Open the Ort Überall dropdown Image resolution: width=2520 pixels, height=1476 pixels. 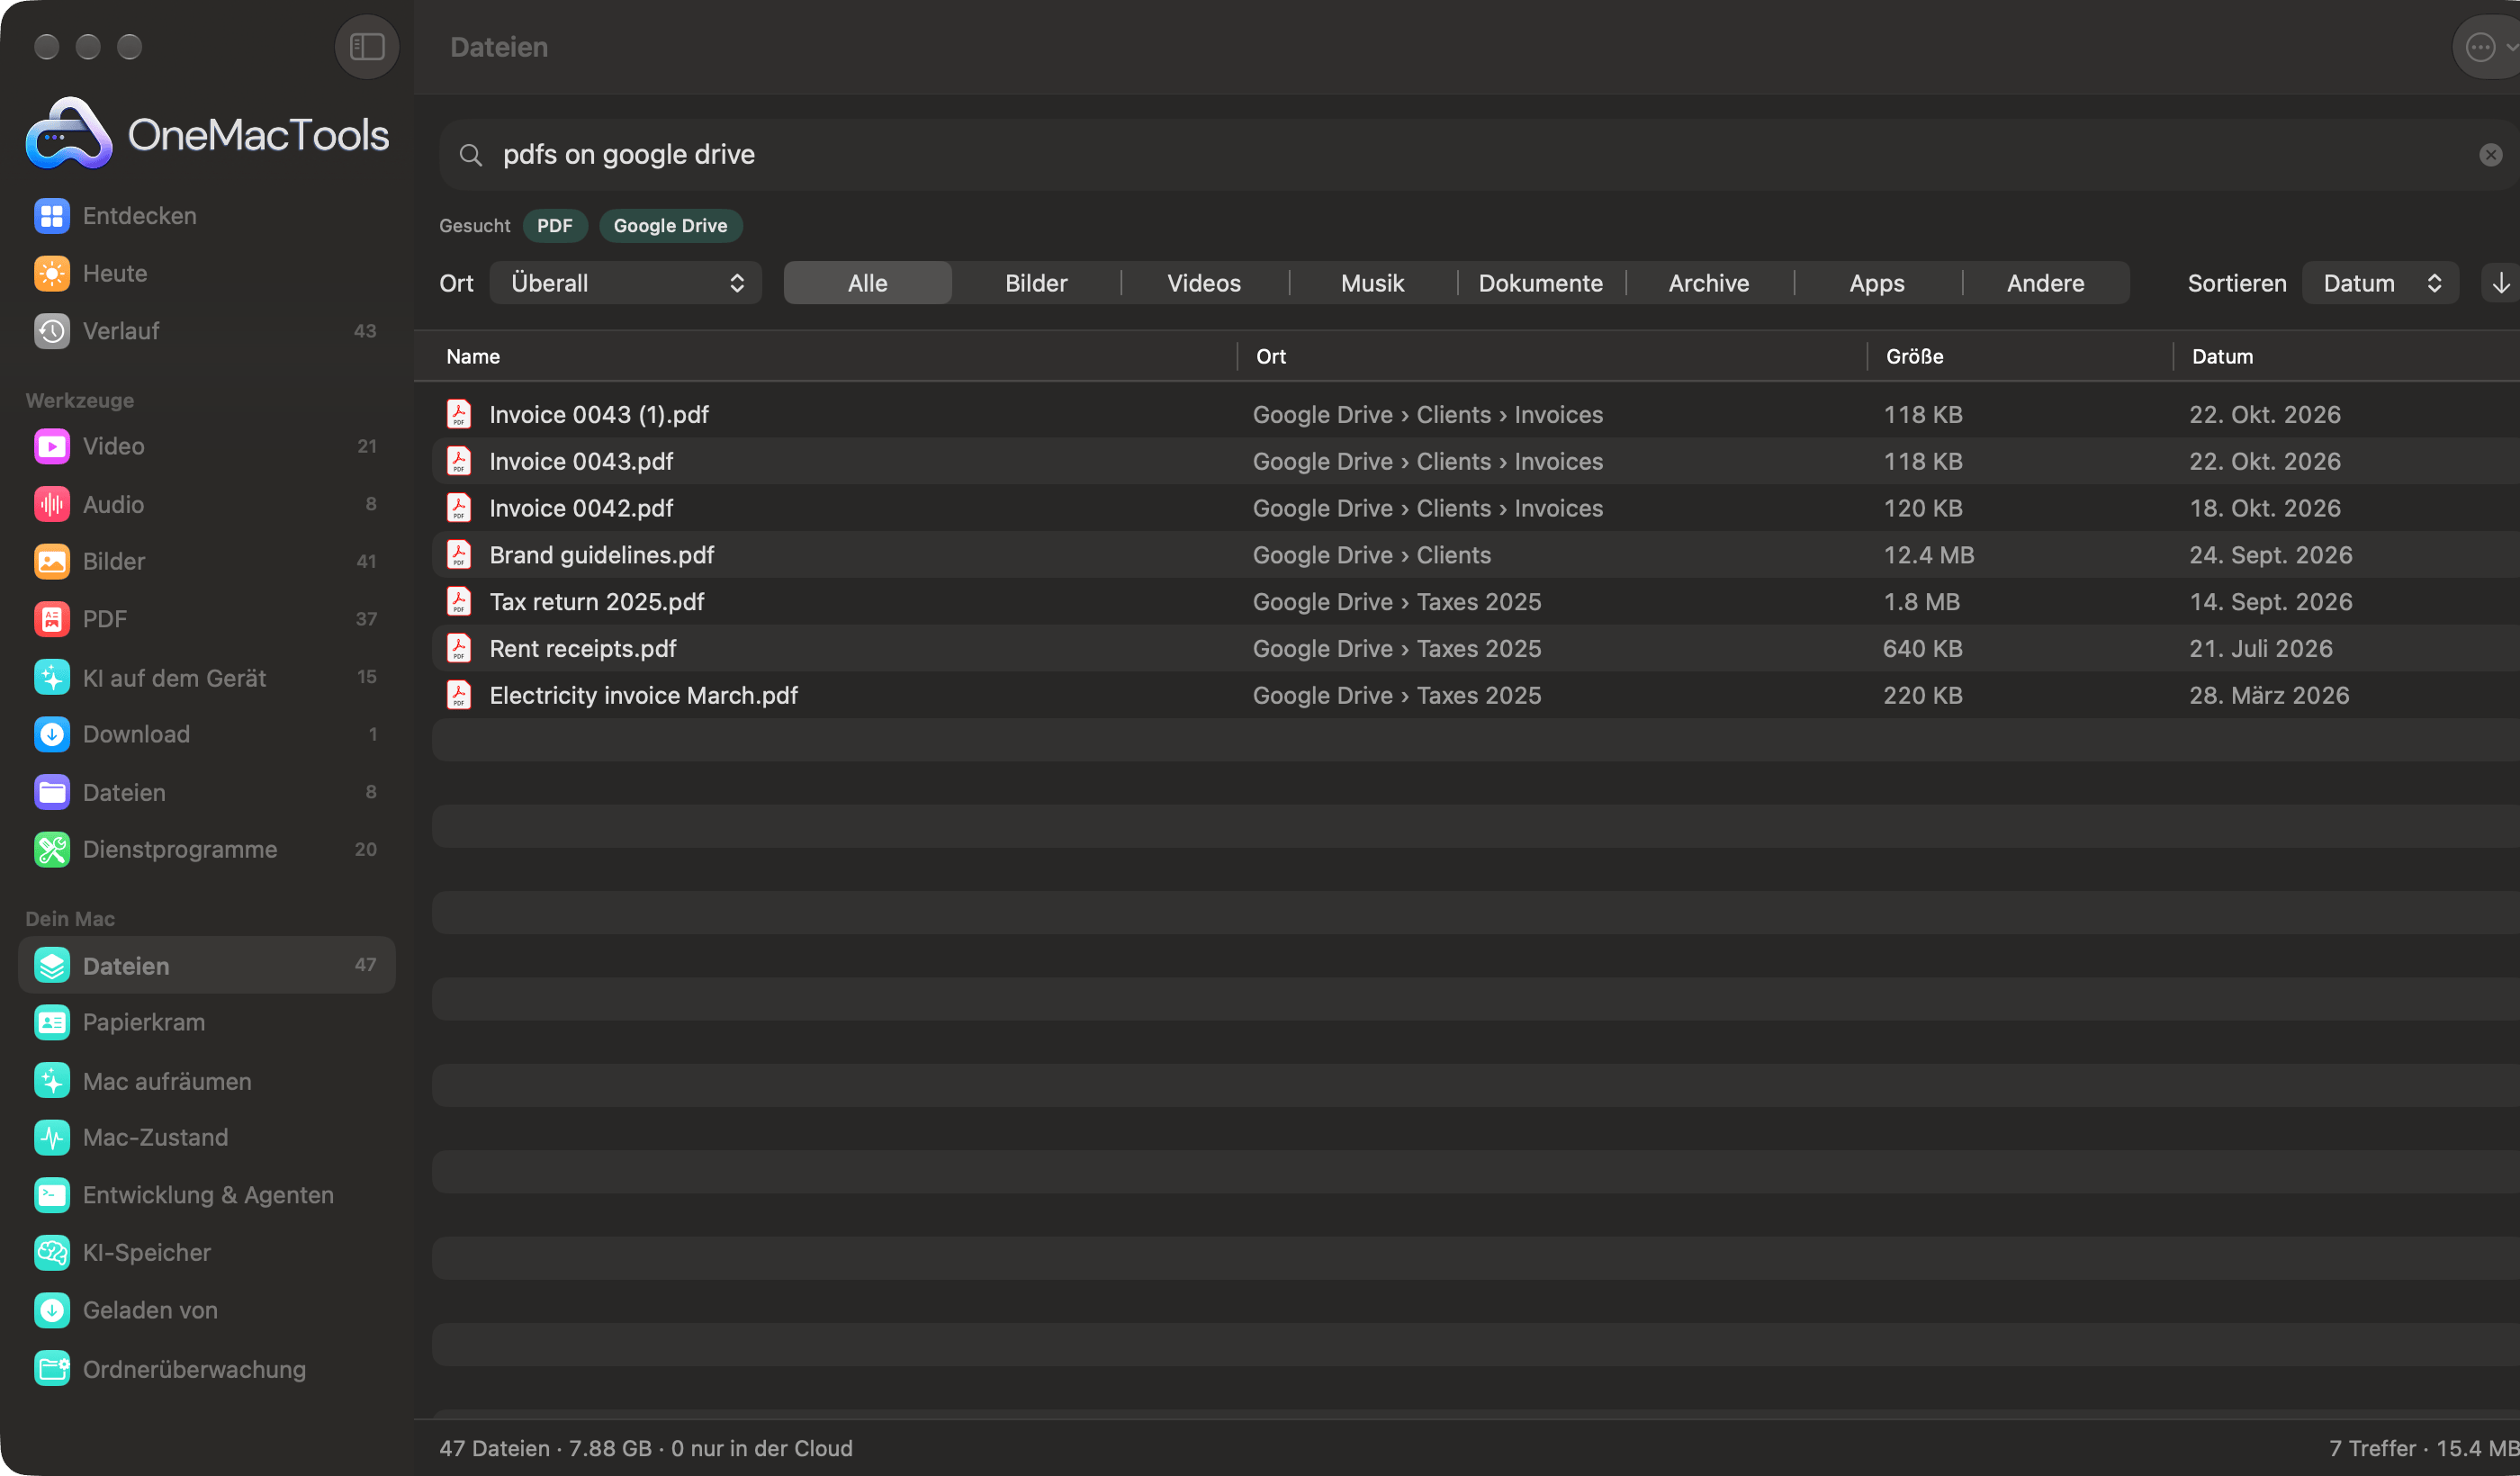coord(625,283)
